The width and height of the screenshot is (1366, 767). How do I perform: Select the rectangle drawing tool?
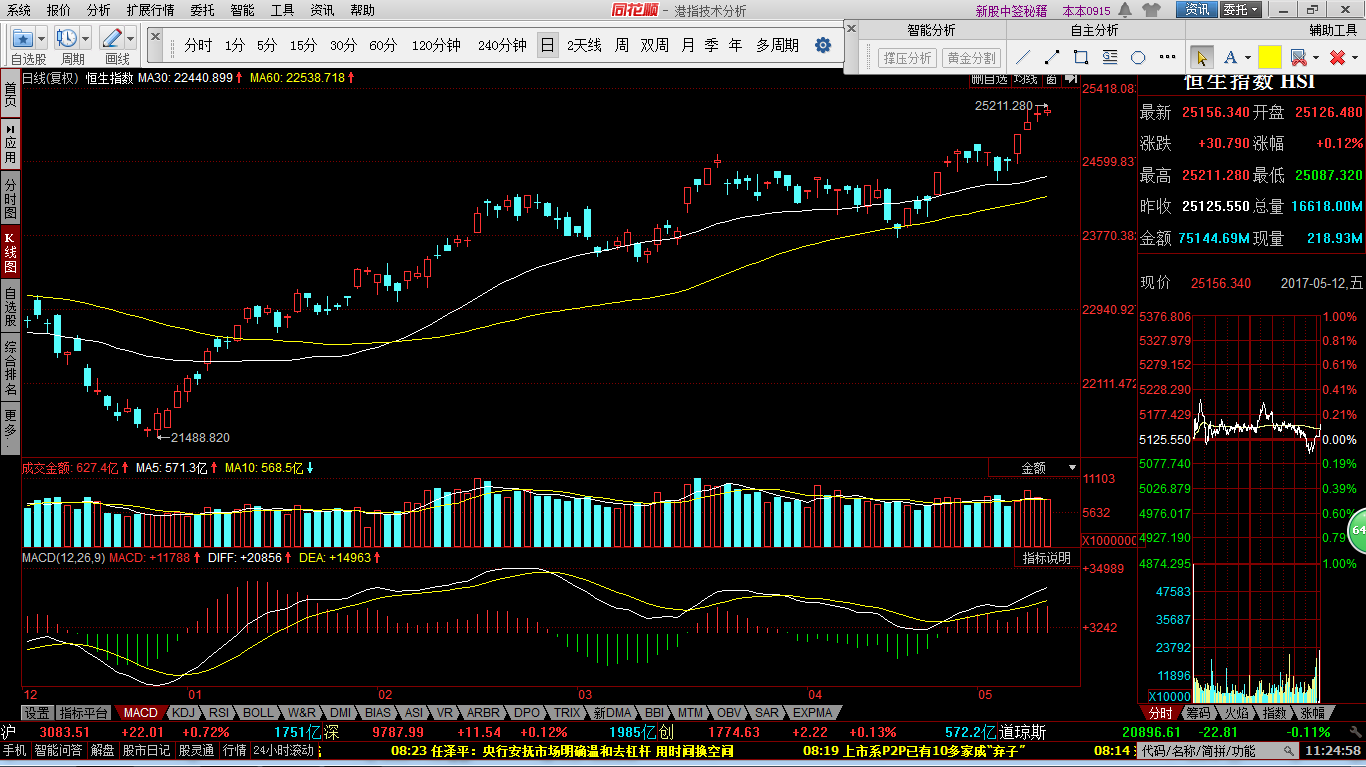[1081, 57]
